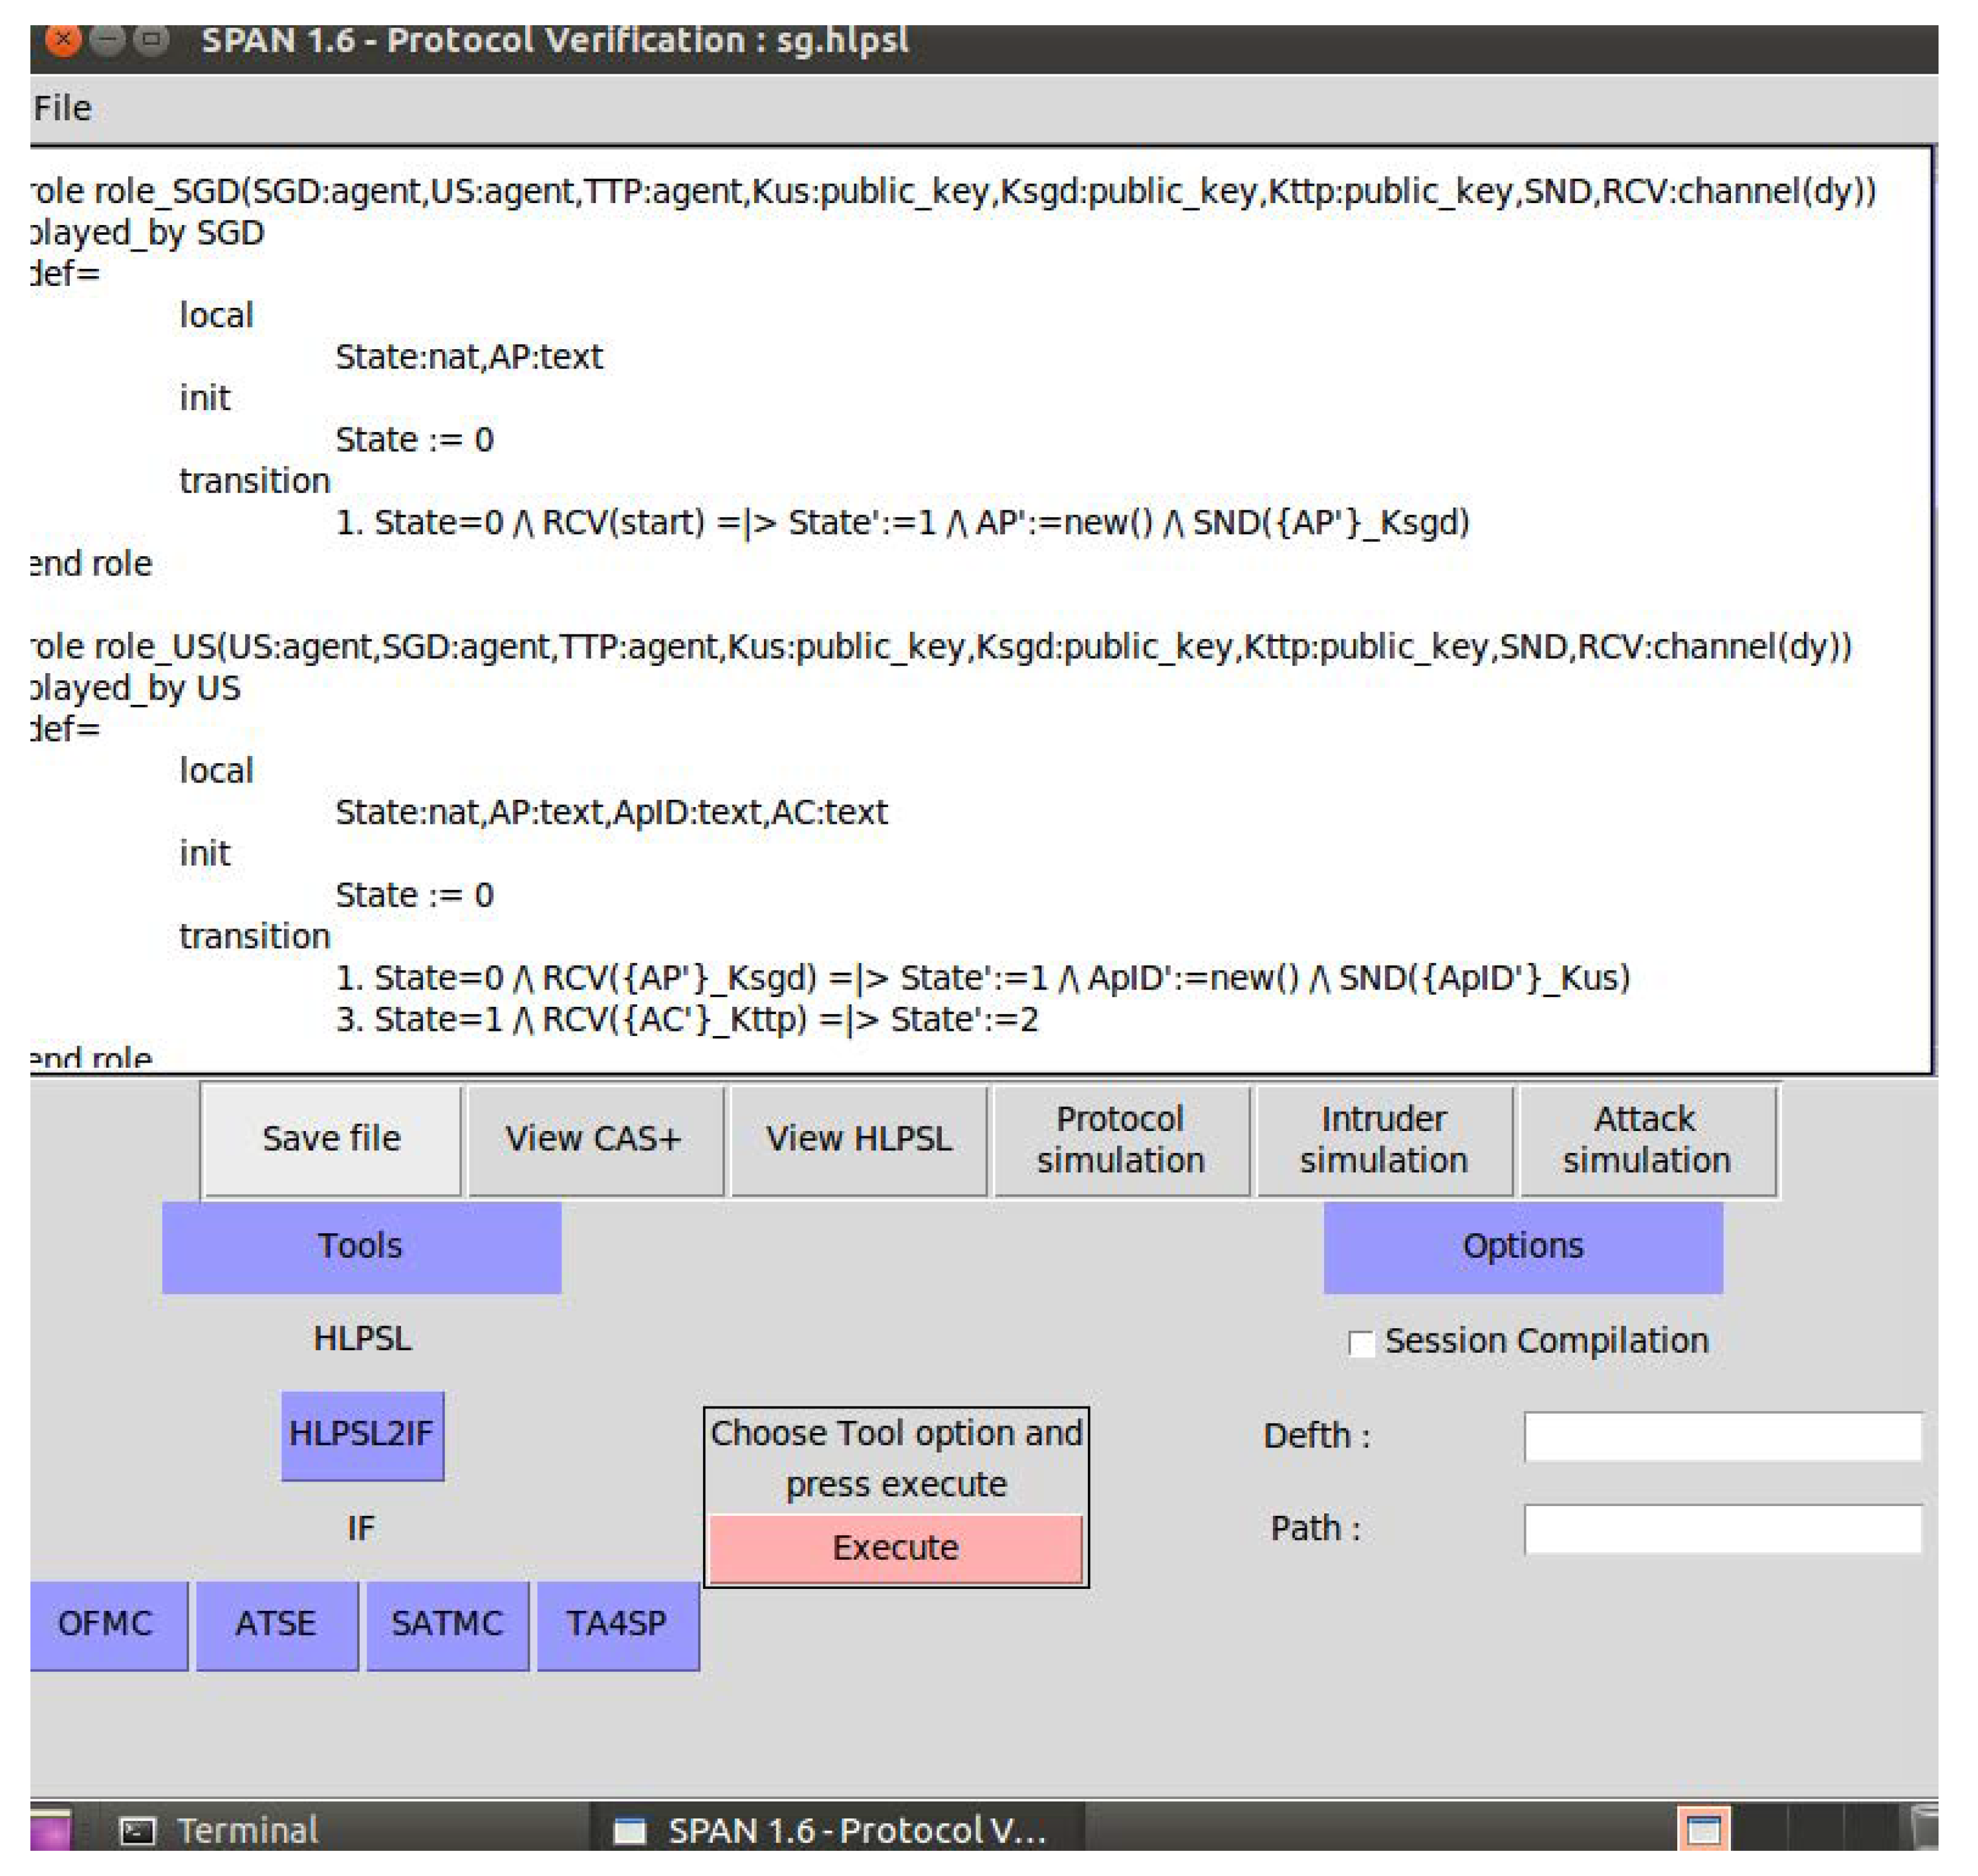
Task: Select the HLPSL2IF tool
Action: coord(361,1434)
